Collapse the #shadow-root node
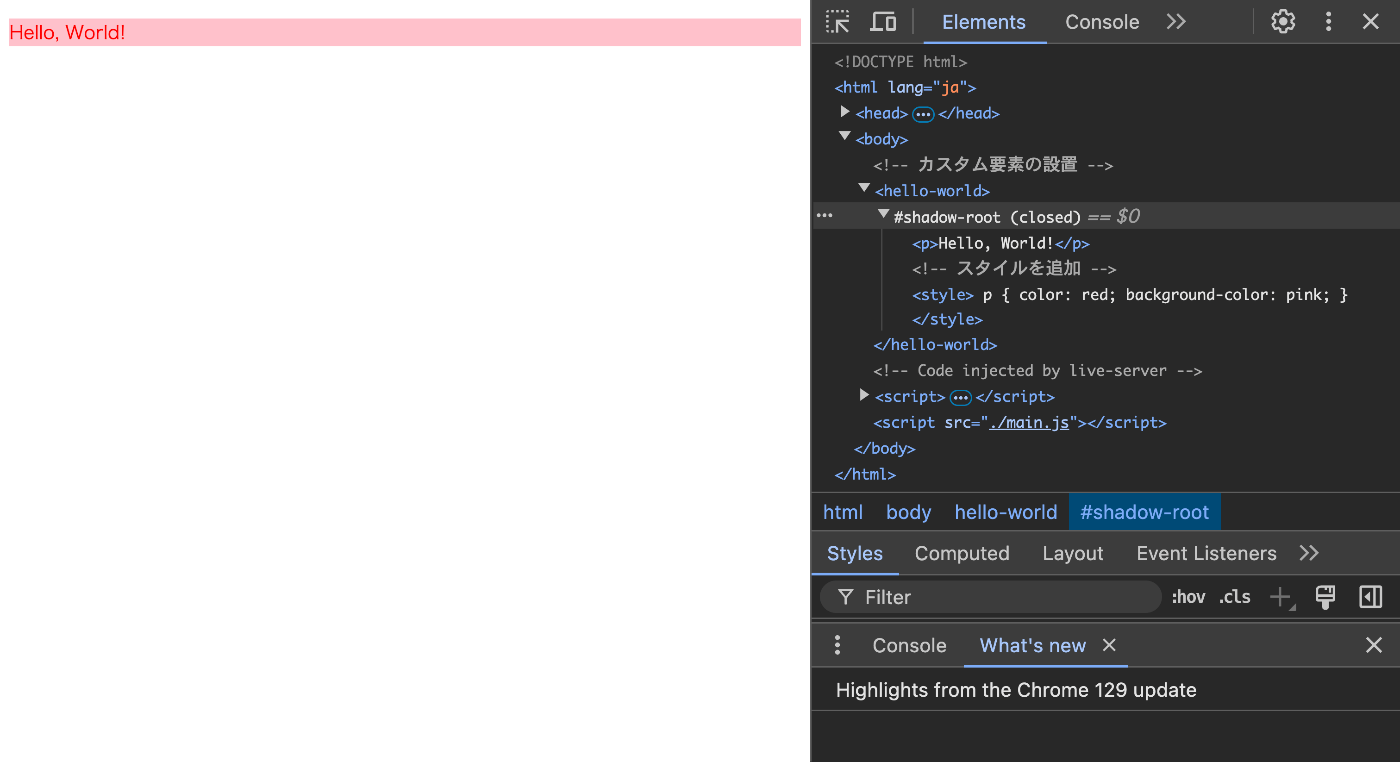Screen dimensions: 1400x762 tap(884, 214)
